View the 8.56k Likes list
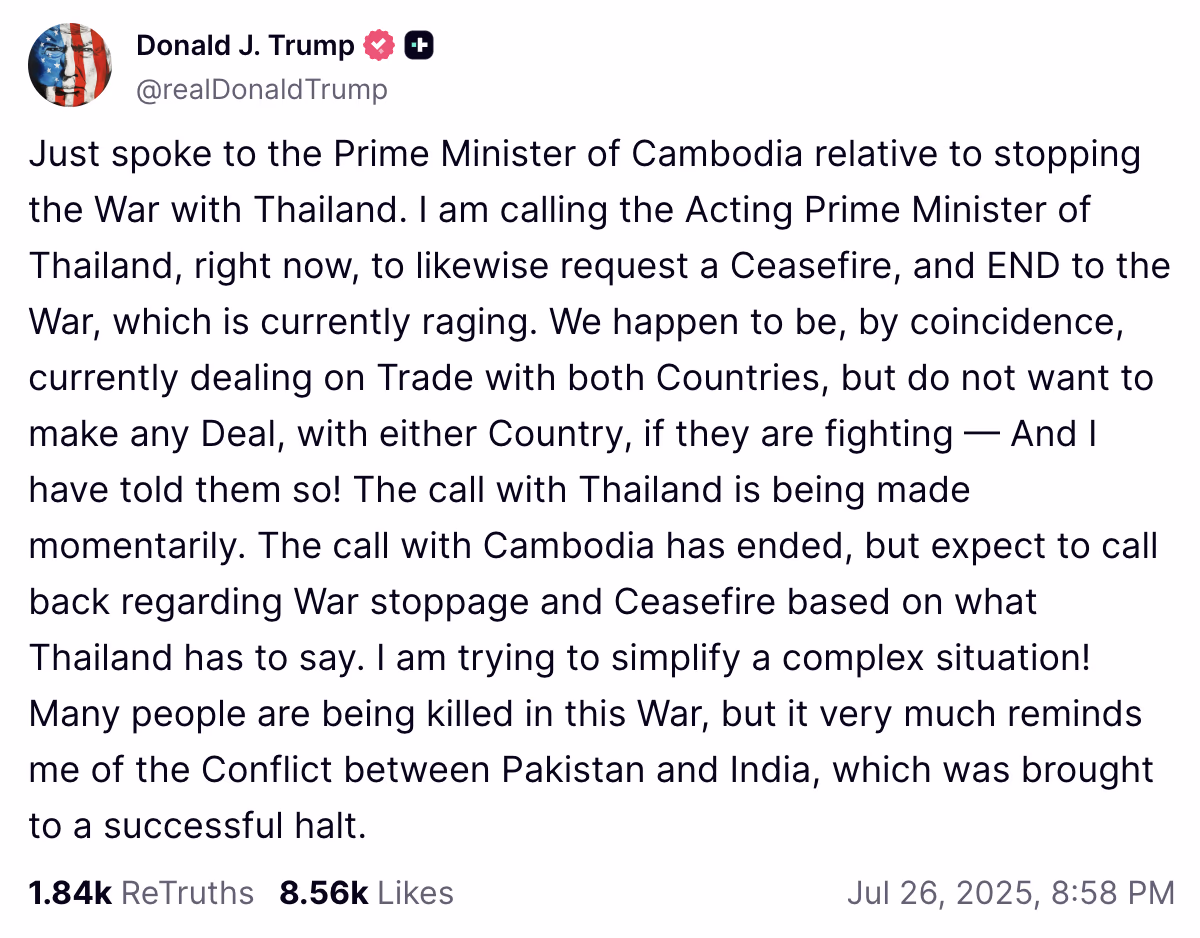Screen dimensions: 1200x938 pyautogui.click(x=366, y=893)
